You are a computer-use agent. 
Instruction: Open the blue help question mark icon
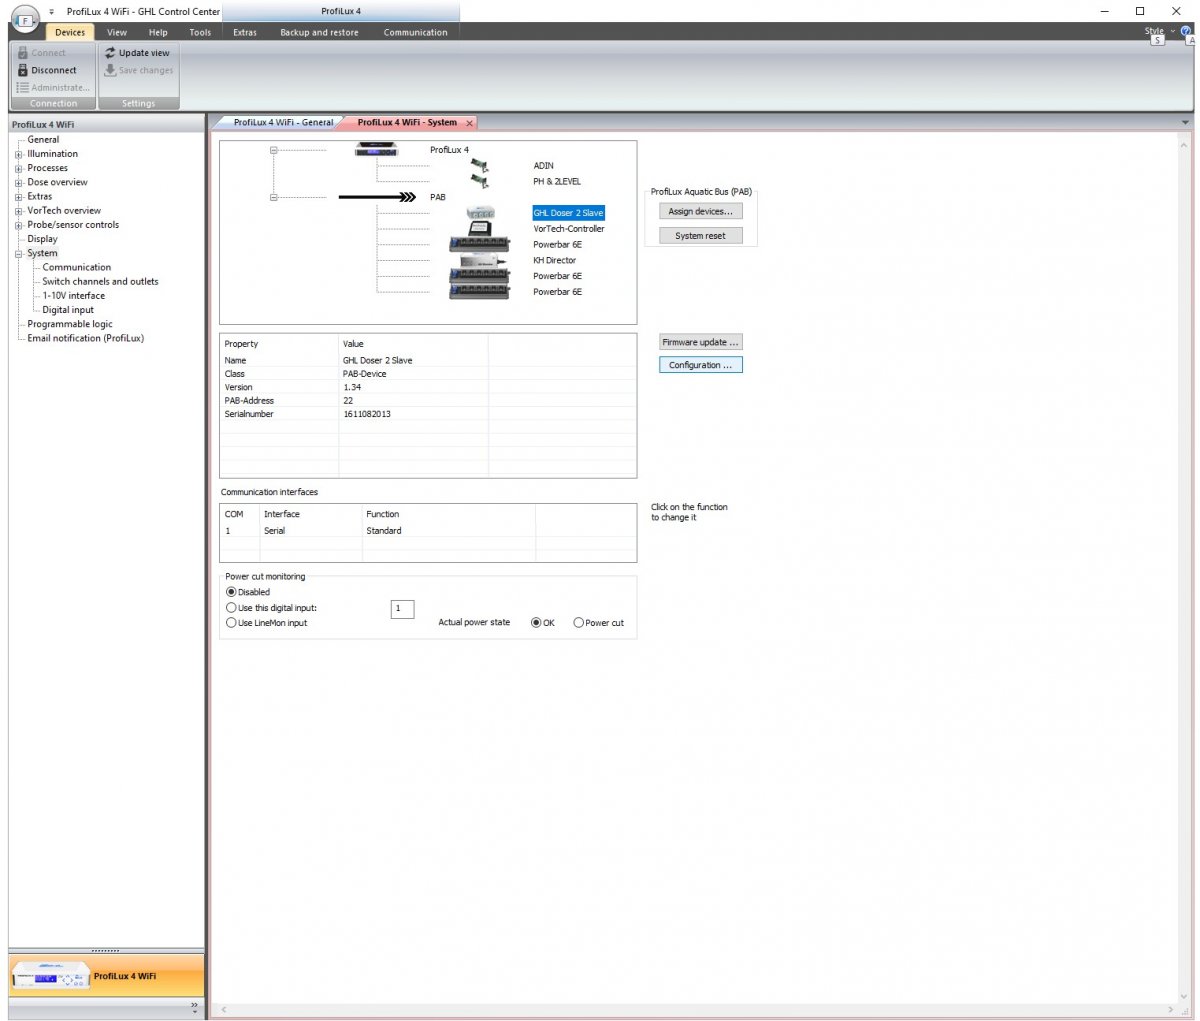1186,31
